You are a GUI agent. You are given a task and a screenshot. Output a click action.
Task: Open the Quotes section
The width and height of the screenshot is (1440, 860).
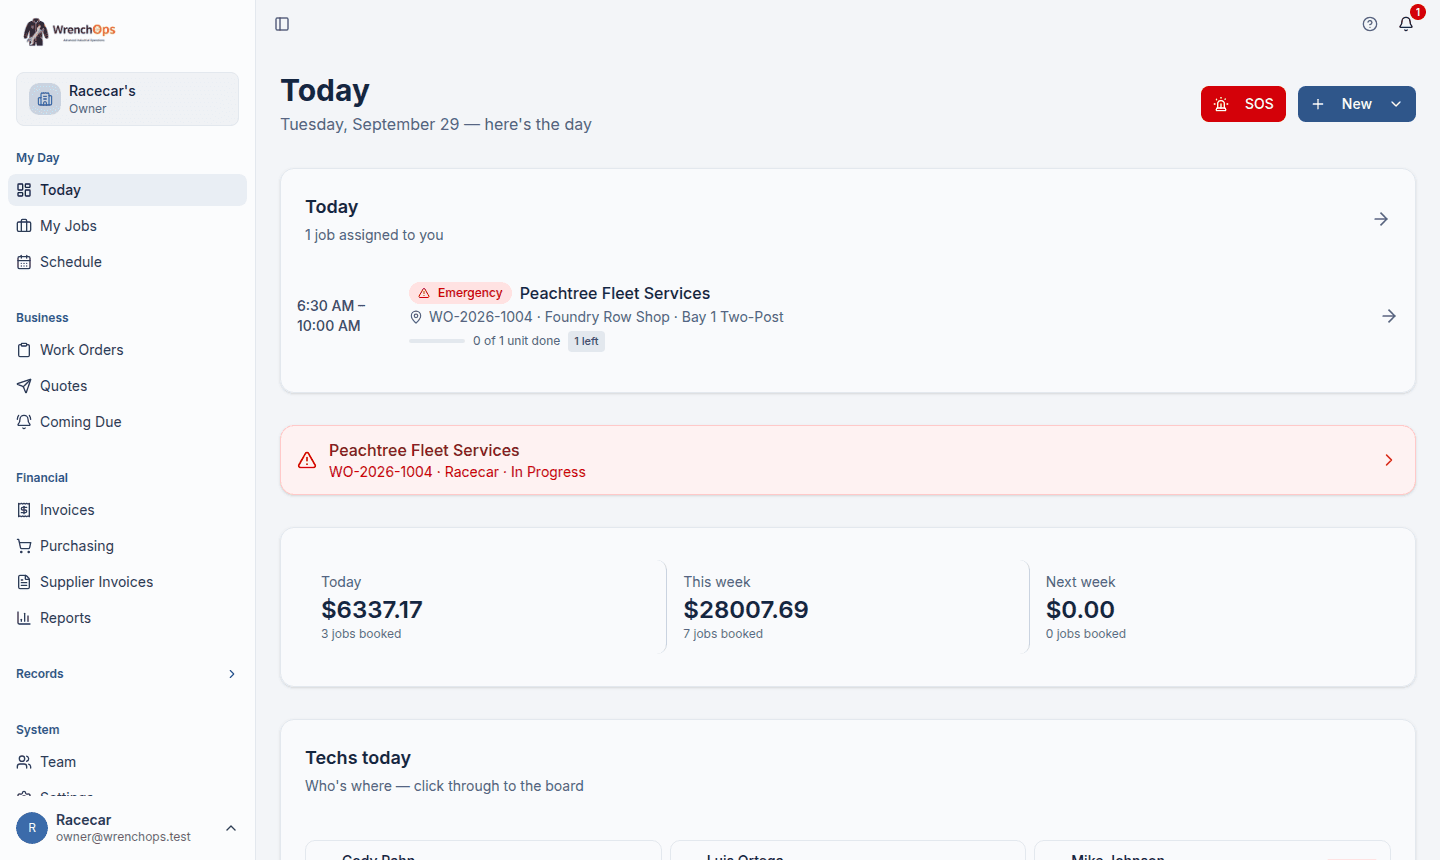[x=127, y=386]
